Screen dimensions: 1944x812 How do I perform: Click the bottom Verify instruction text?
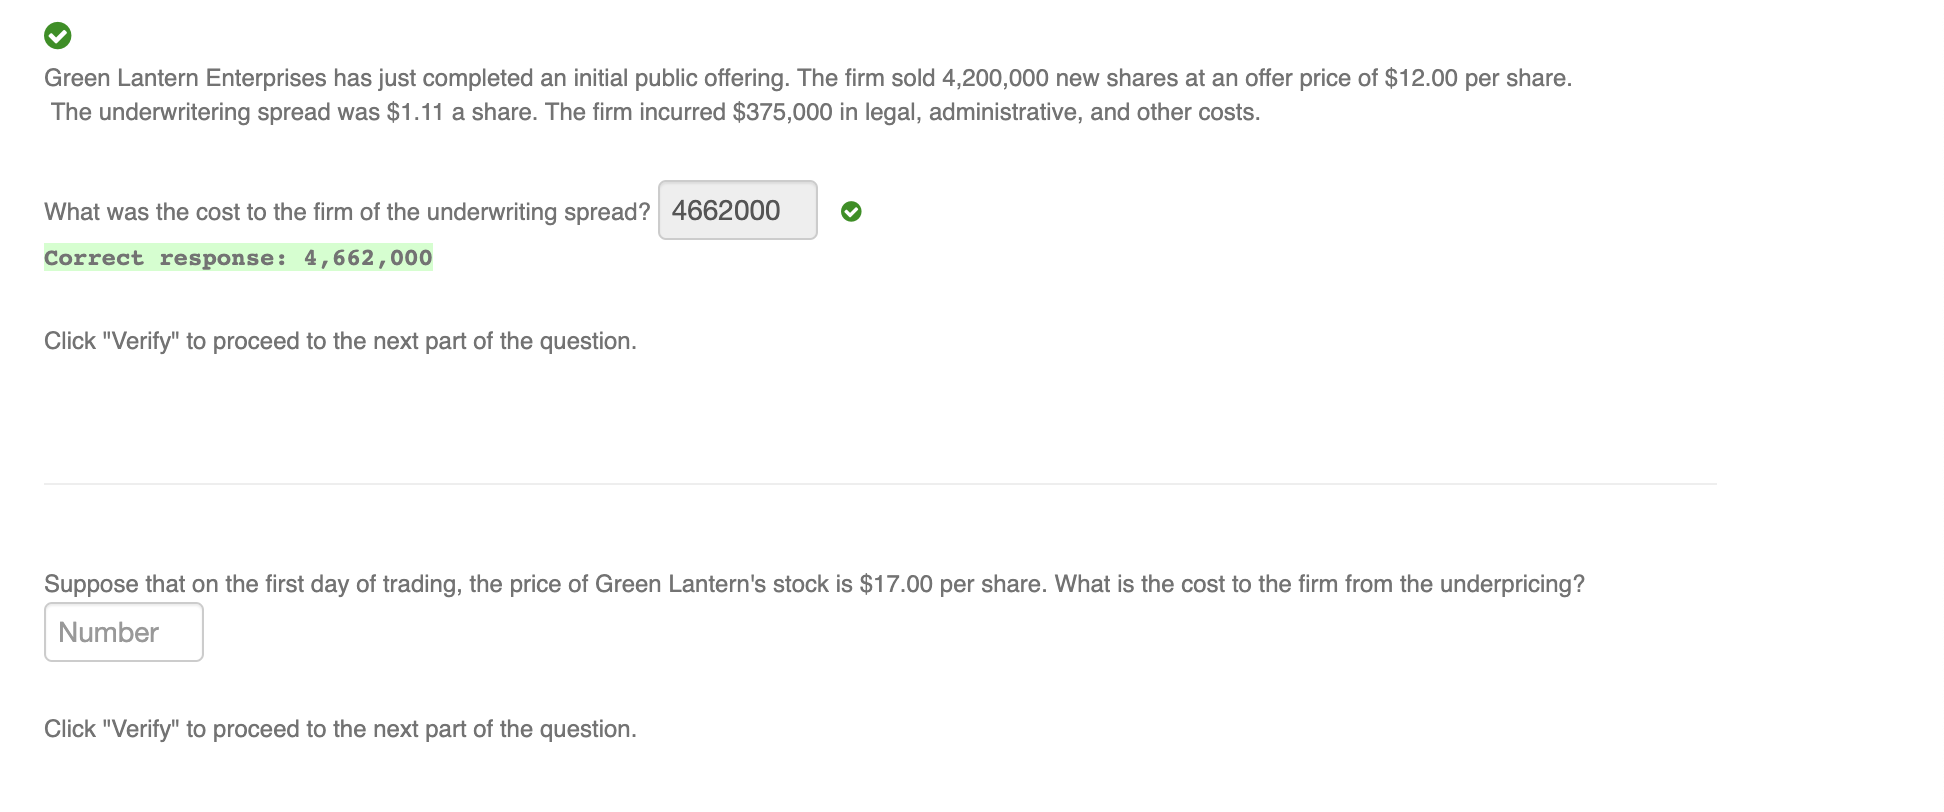(339, 728)
